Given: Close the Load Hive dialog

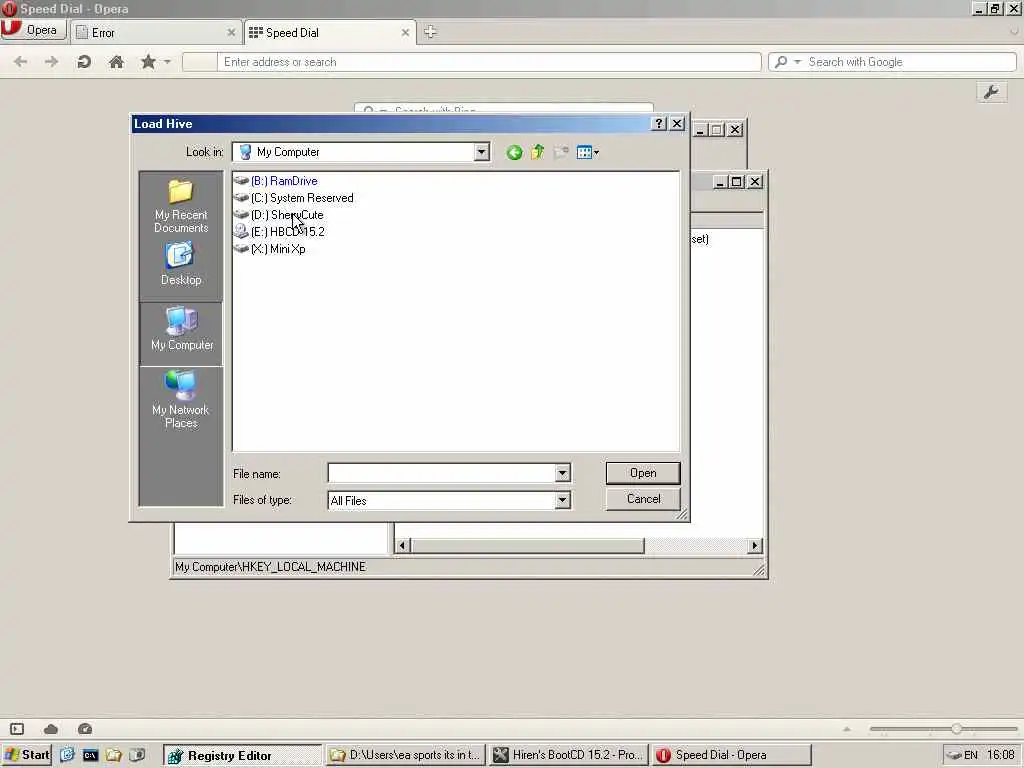Looking at the screenshot, I should point(677,123).
